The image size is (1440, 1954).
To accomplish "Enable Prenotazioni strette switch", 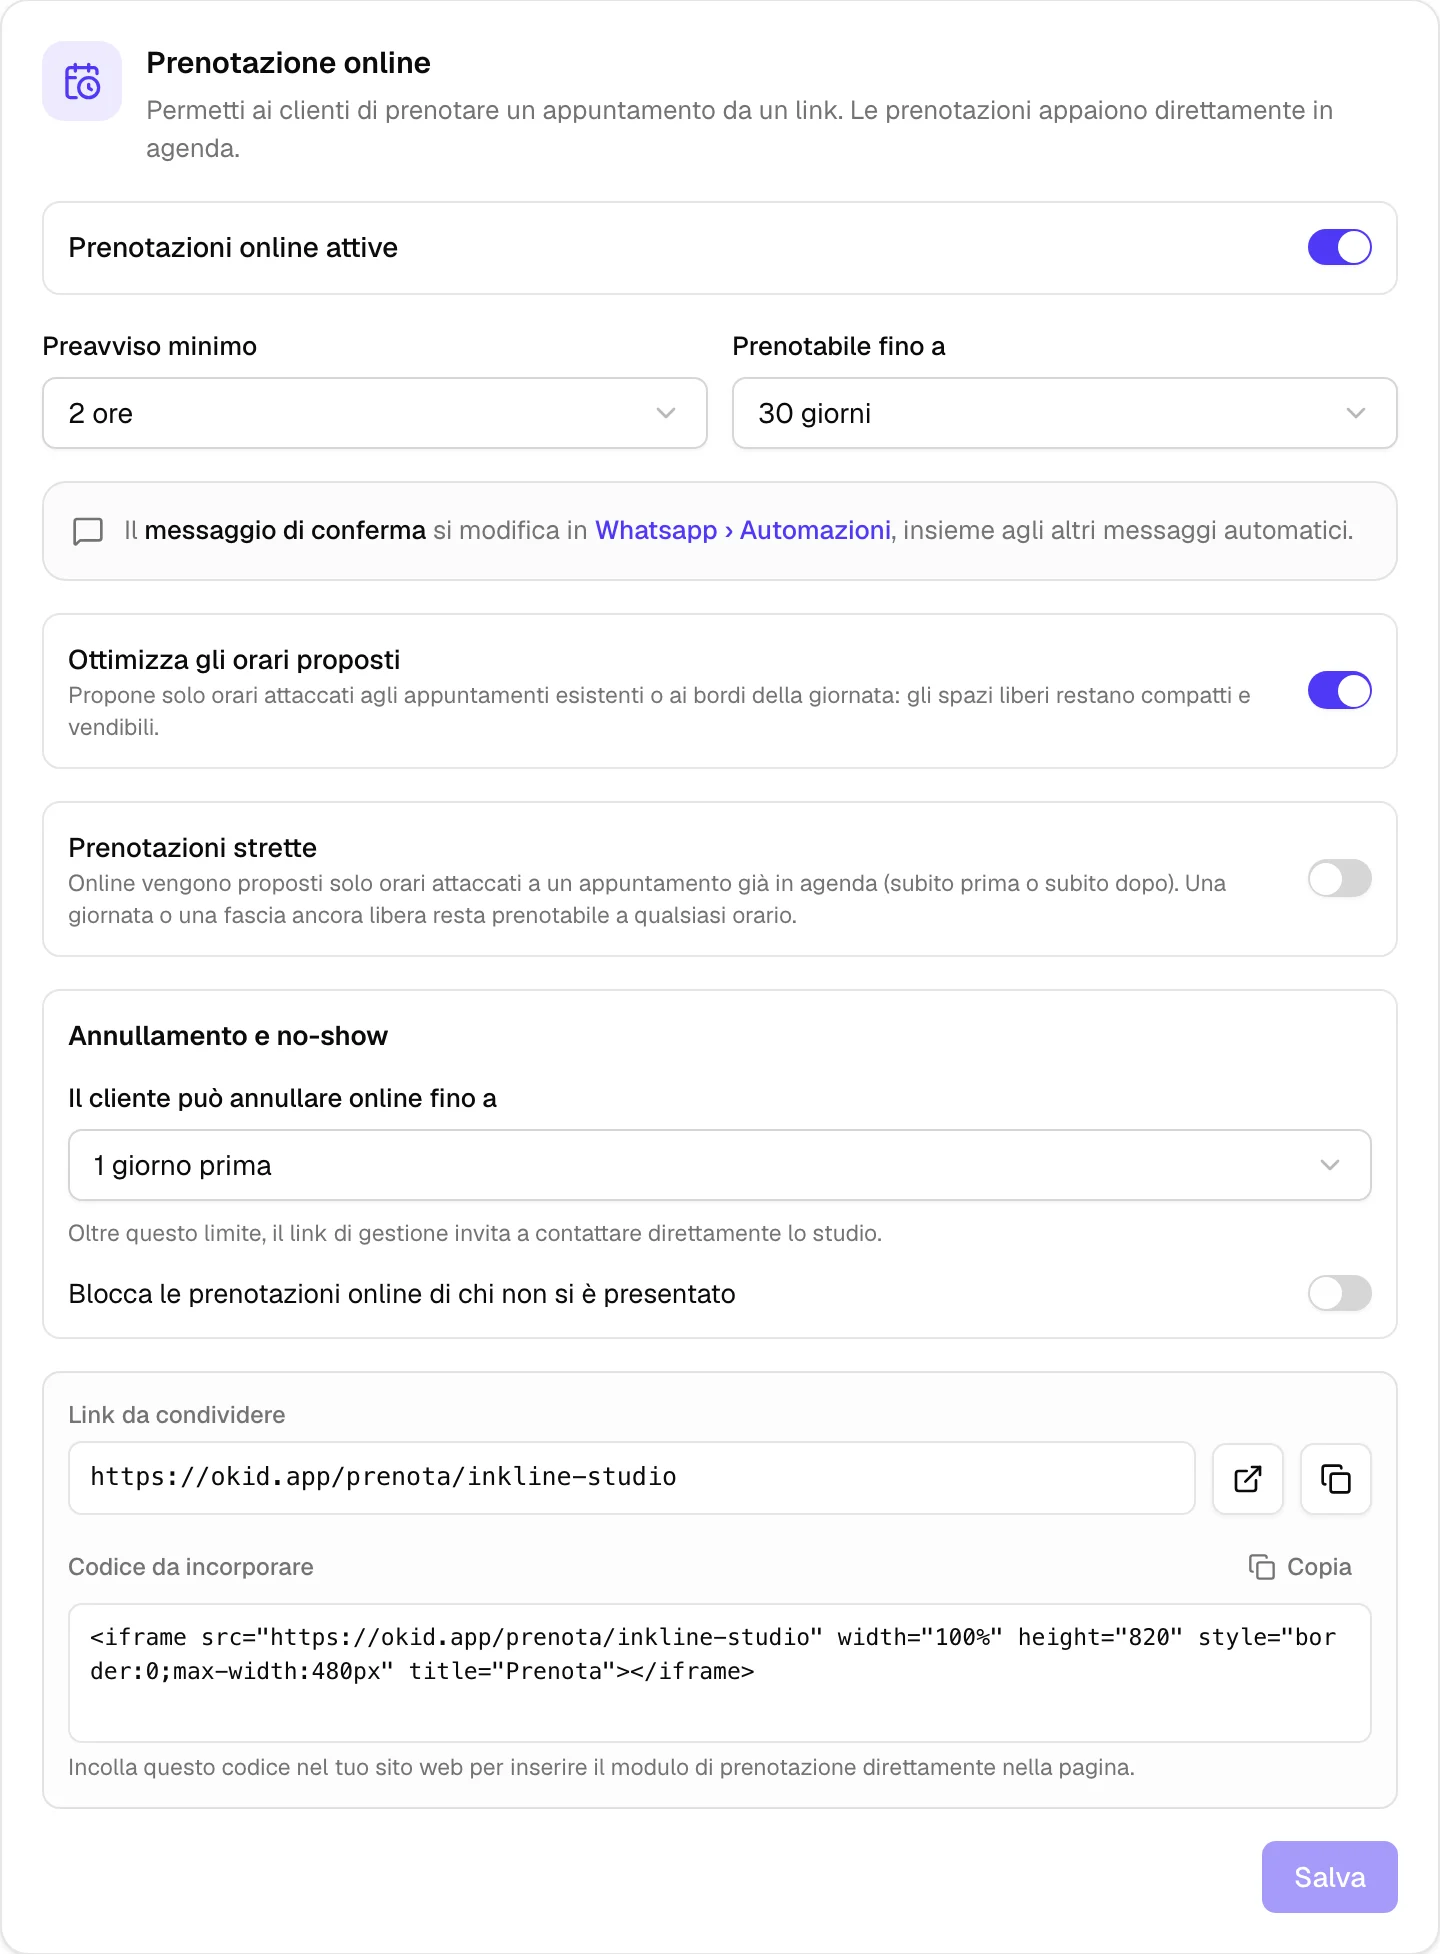I will coord(1340,879).
